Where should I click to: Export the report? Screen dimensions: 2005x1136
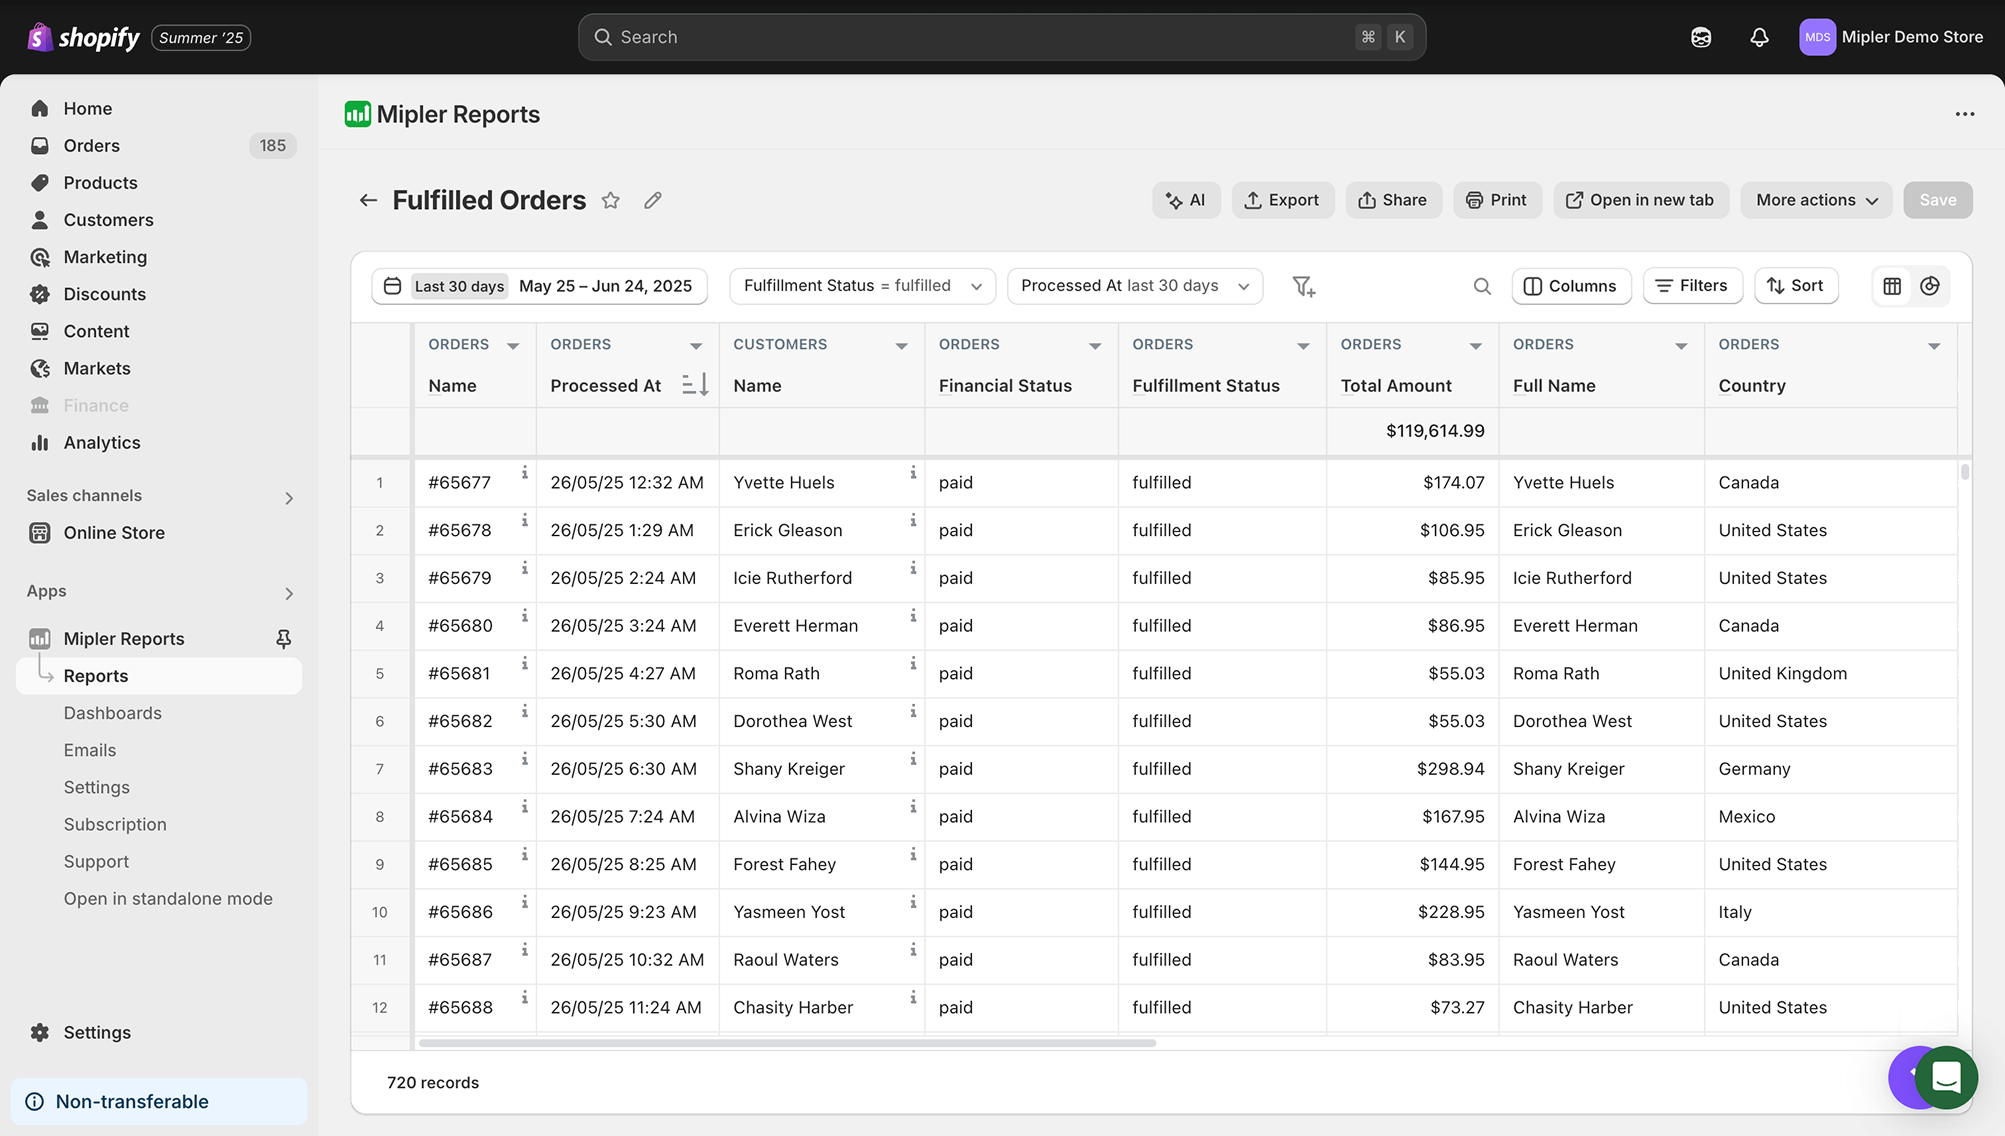click(1283, 200)
